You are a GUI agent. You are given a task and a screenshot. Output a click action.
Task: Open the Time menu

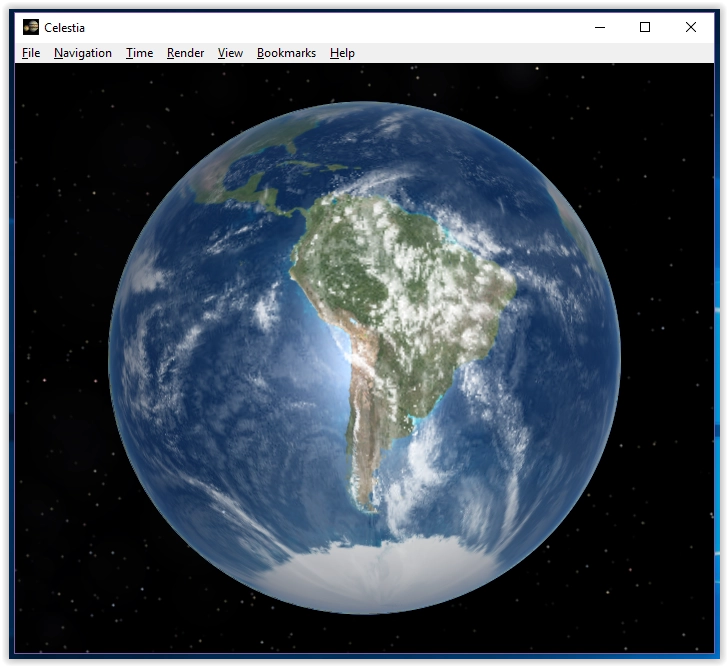point(139,53)
